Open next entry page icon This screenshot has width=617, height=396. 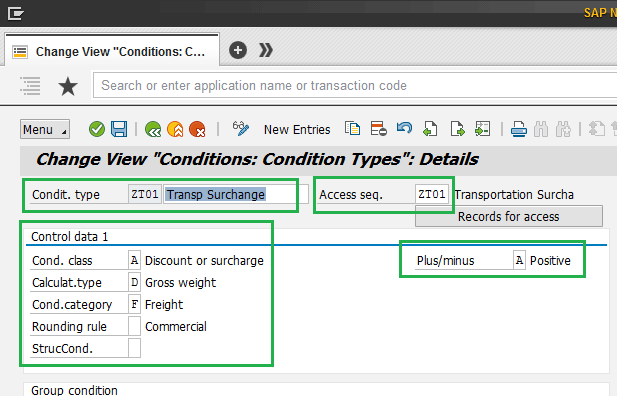(457, 129)
